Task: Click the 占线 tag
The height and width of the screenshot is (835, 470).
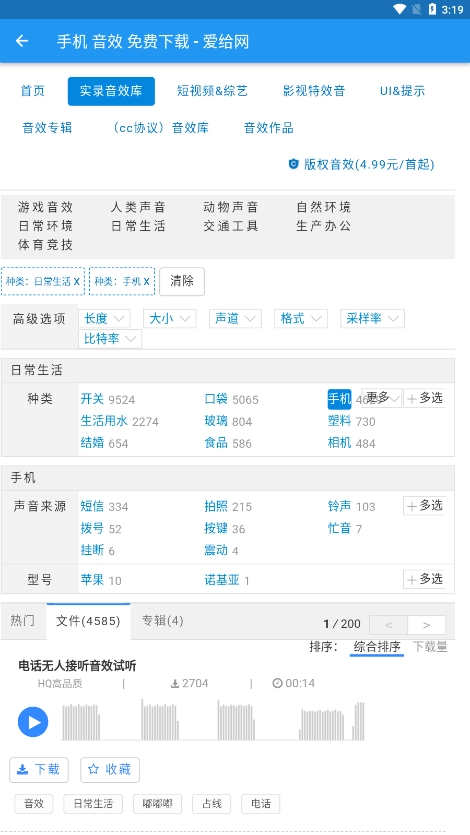Action: 211,804
